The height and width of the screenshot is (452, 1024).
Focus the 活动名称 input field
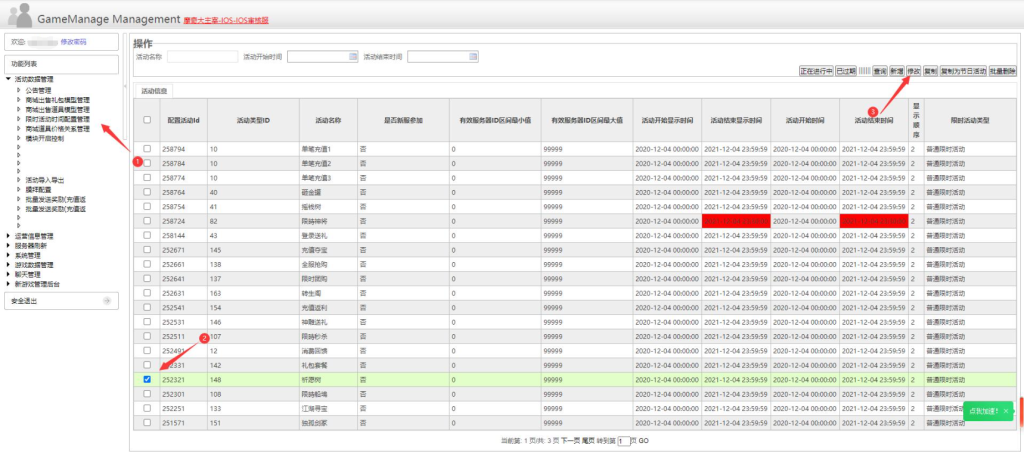tap(202, 57)
